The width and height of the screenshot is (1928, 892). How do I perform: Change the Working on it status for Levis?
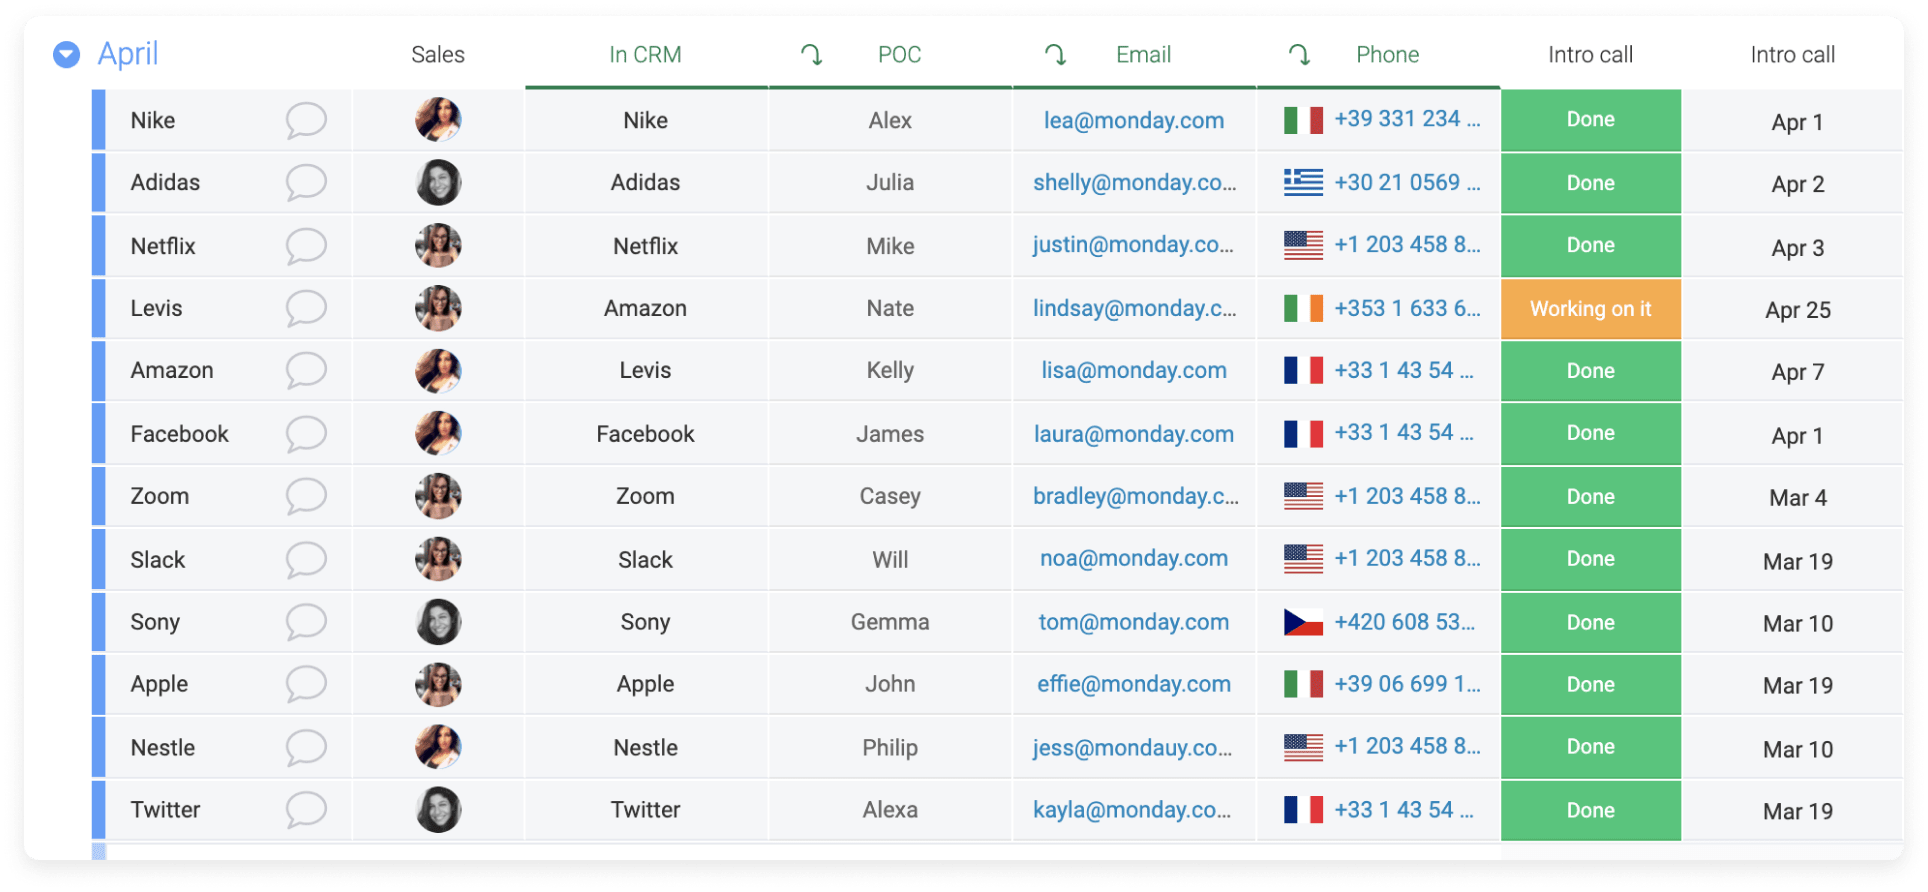[1591, 309]
